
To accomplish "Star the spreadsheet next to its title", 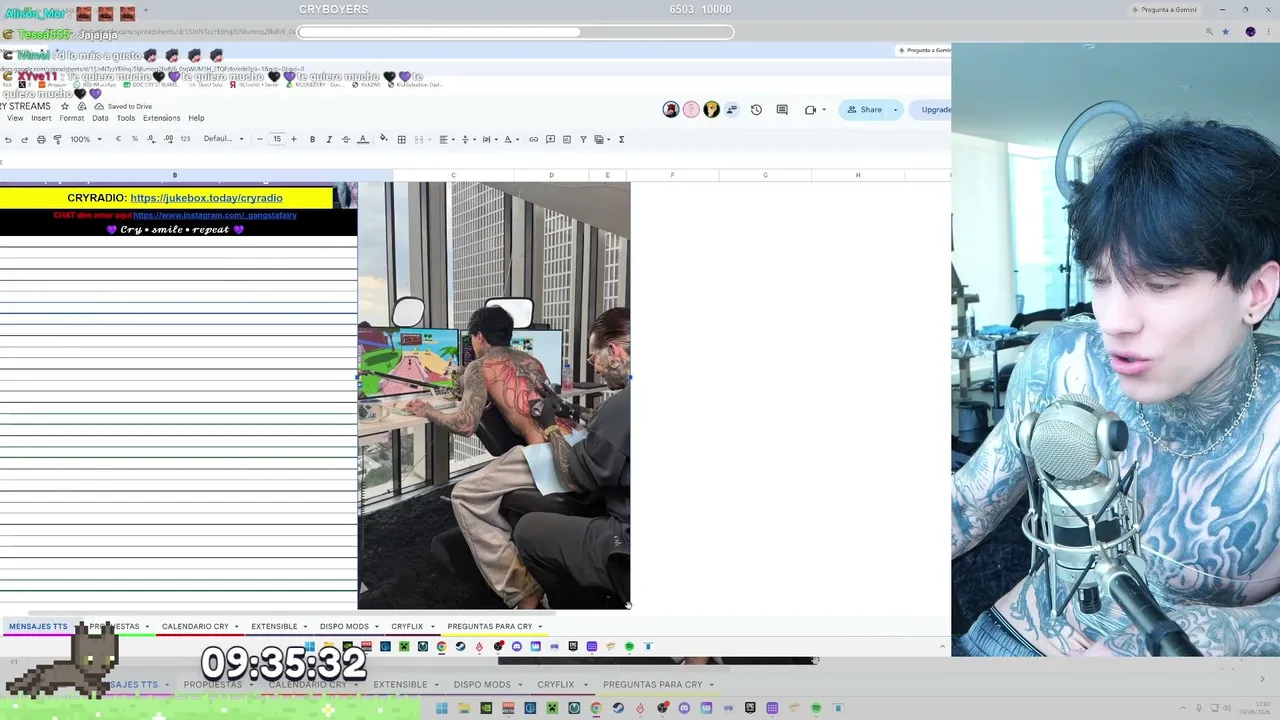I will pos(65,106).
